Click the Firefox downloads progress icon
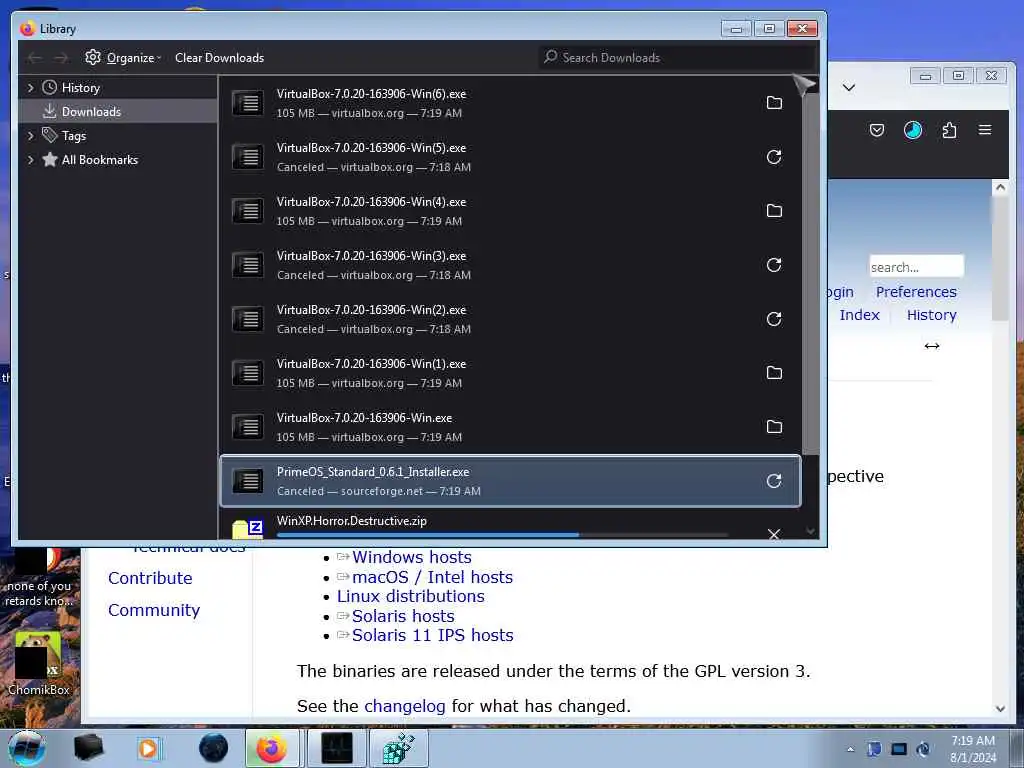This screenshot has width=1024, height=768. pyautogui.click(x=912, y=130)
